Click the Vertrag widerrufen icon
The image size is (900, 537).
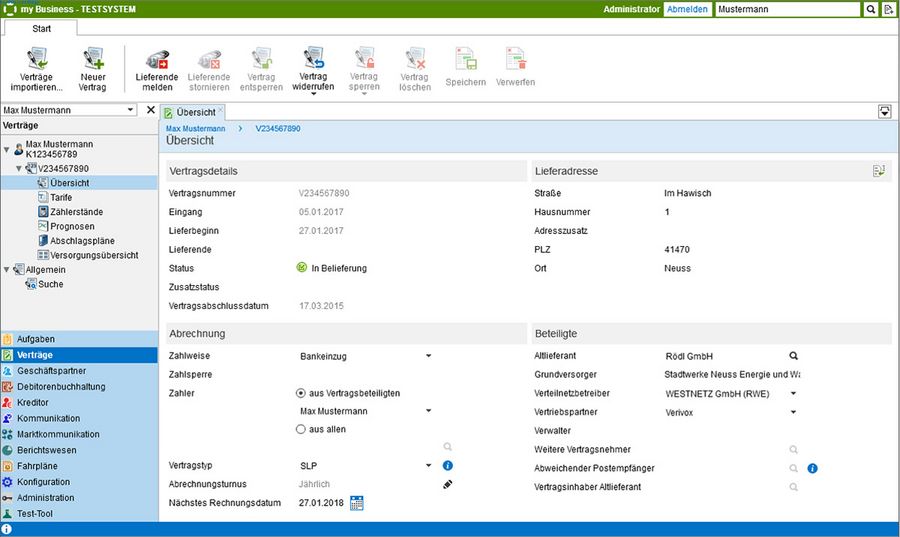(x=313, y=58)
